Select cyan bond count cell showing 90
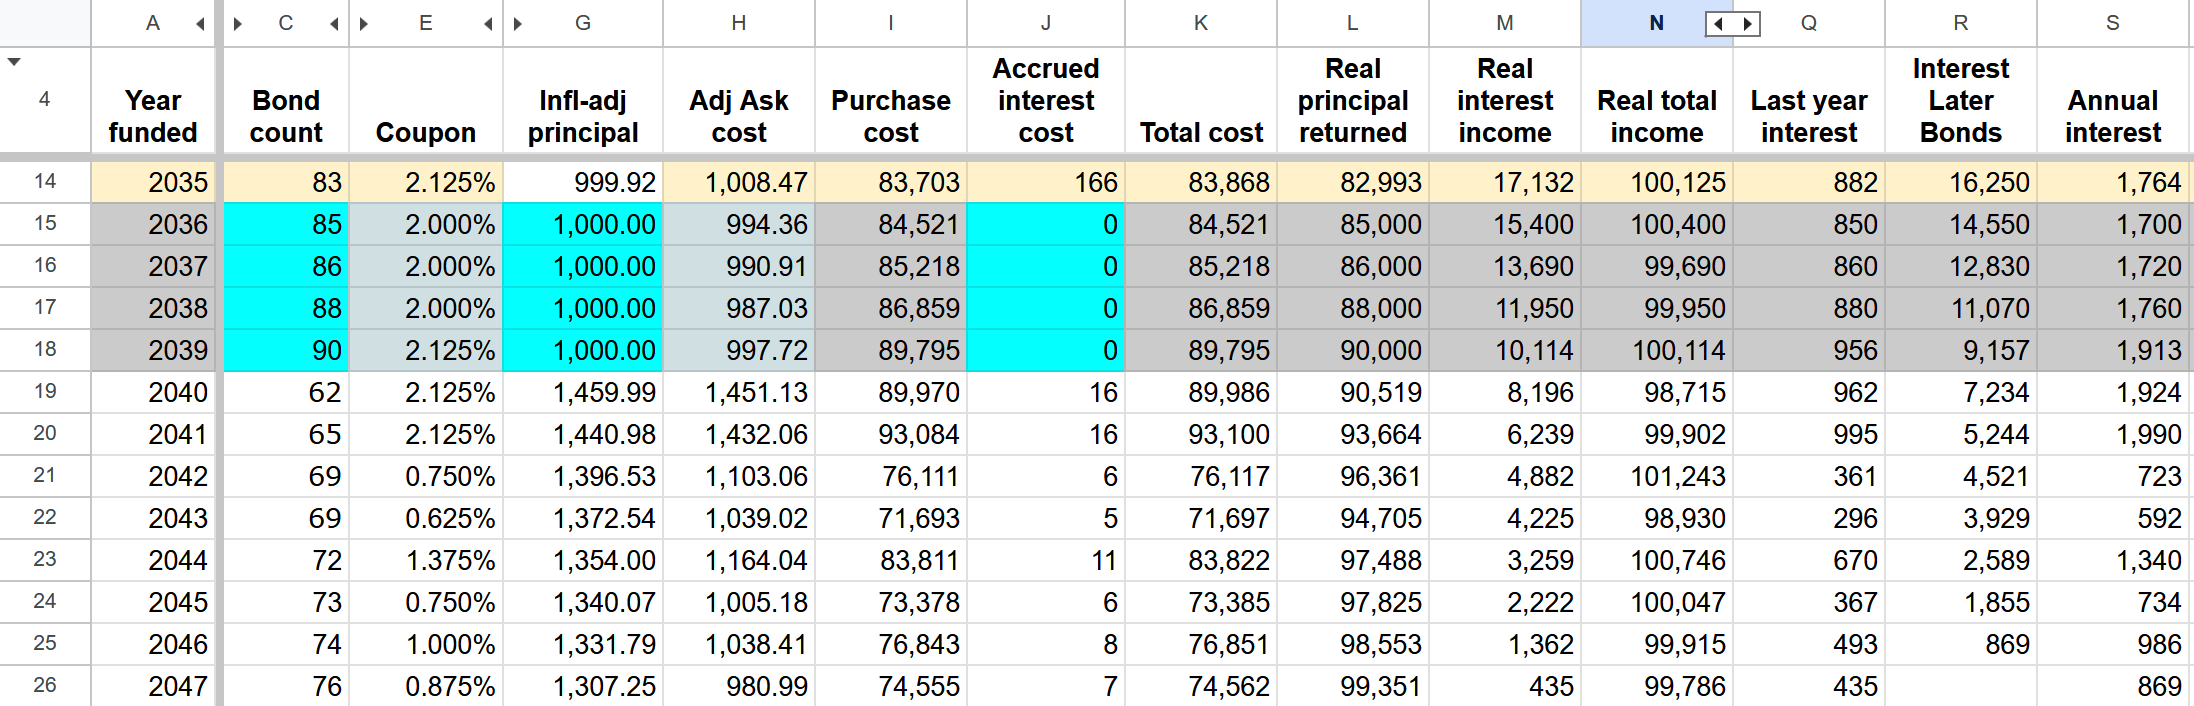The height and width of the screenshot is (706, 2194). [286, 350]
